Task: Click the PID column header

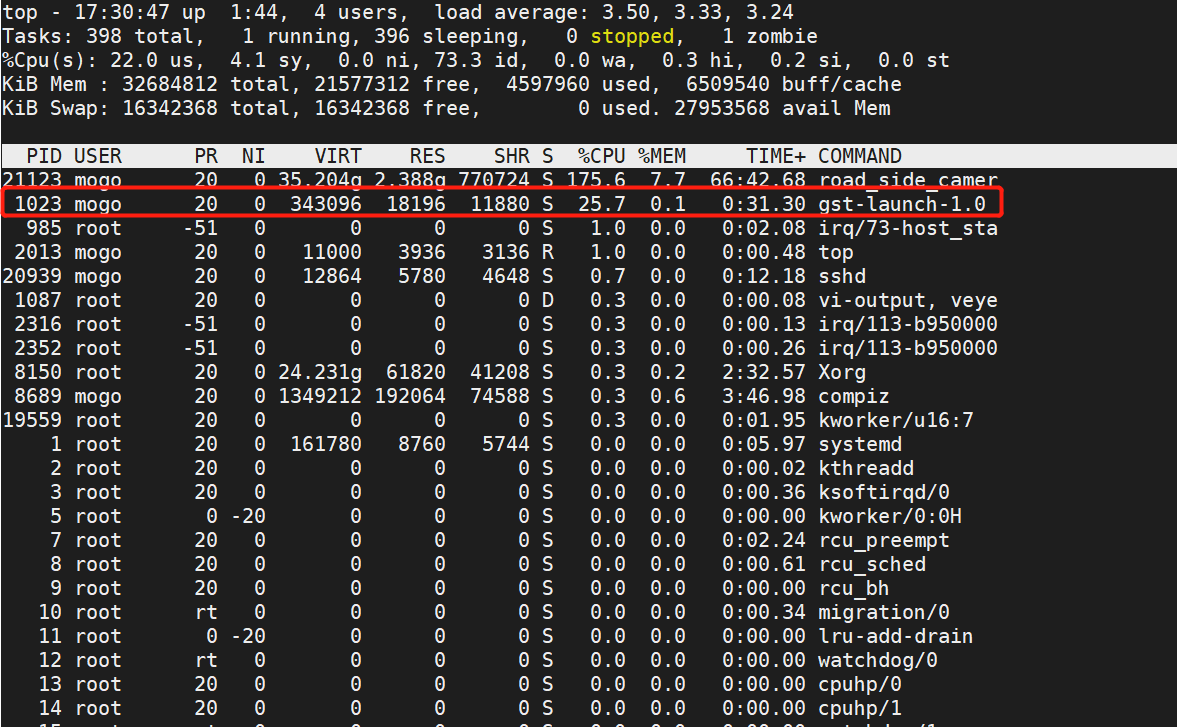Action: (43, 156)
